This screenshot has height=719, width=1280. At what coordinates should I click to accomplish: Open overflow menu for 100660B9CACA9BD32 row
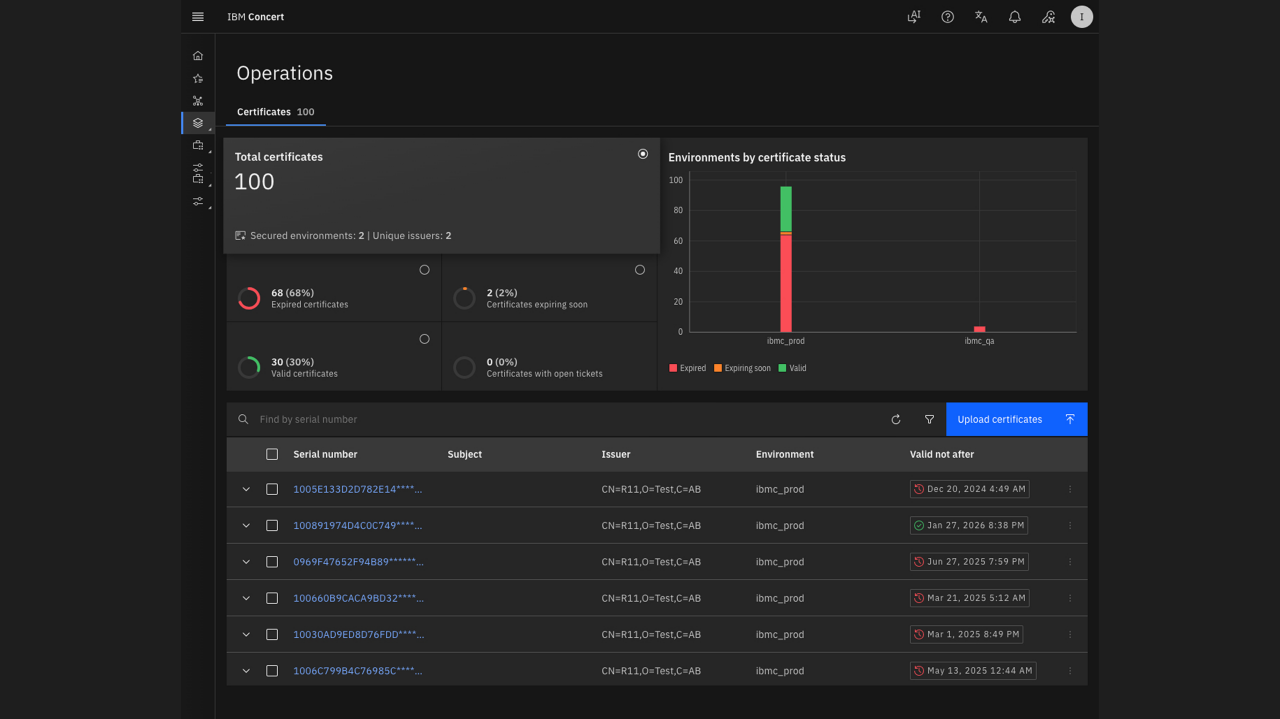click(1070, 598)
